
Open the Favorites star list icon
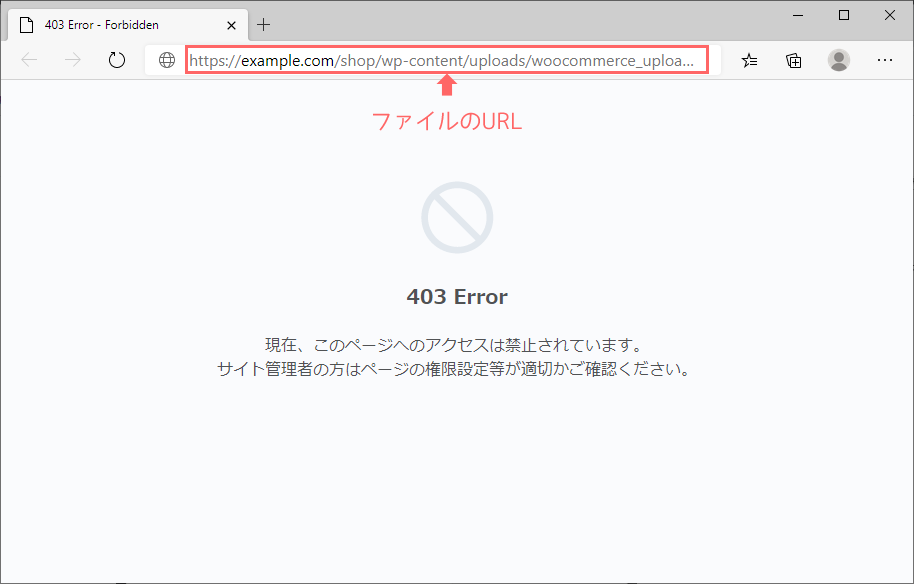[750, 60]
